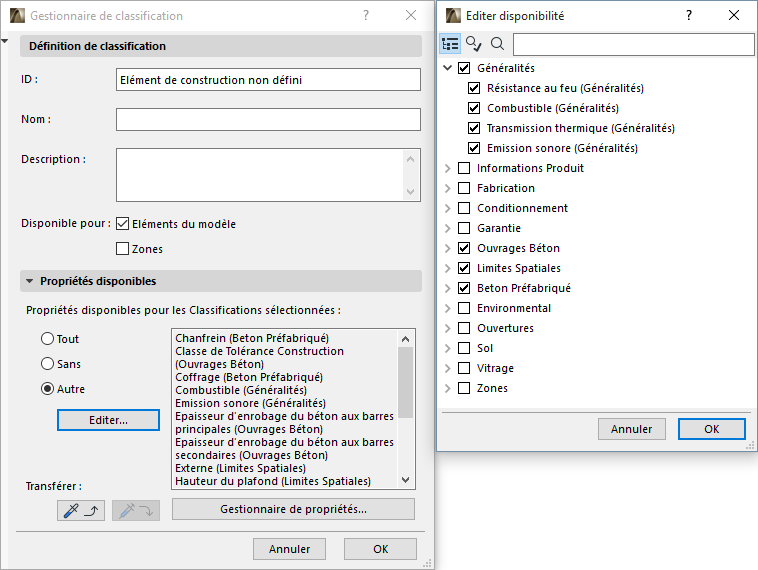Click the Editer... button
The width and height of the screenshot is (758, 570).
108,420
